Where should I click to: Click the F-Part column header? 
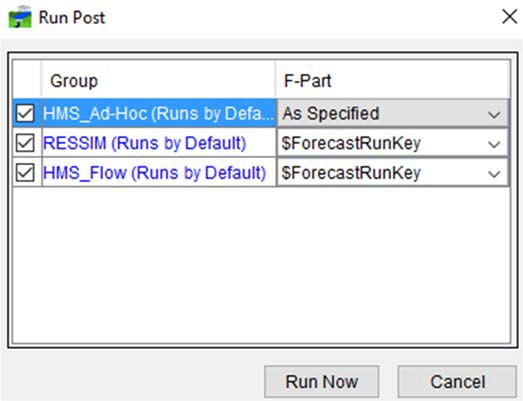pos(392,80)
